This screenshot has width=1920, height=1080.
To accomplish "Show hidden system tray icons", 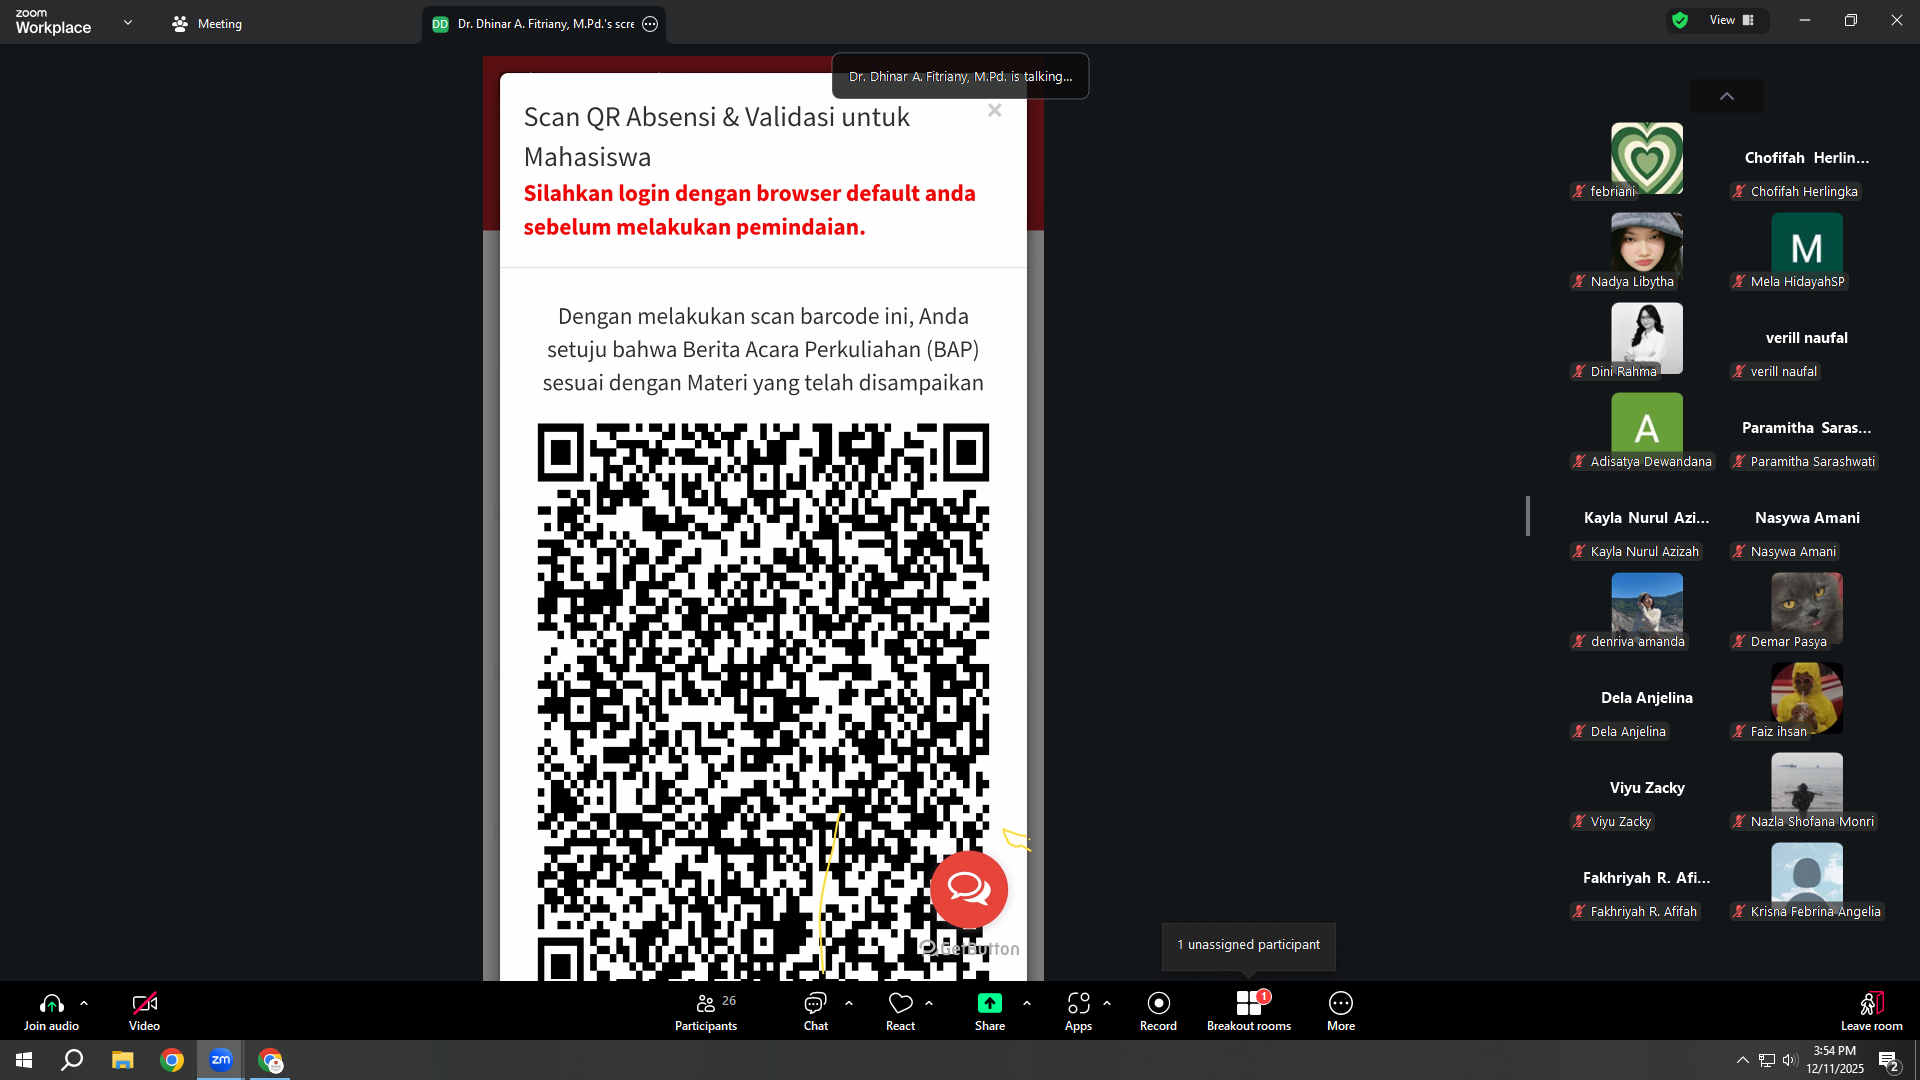I will click(1743, 1060).
